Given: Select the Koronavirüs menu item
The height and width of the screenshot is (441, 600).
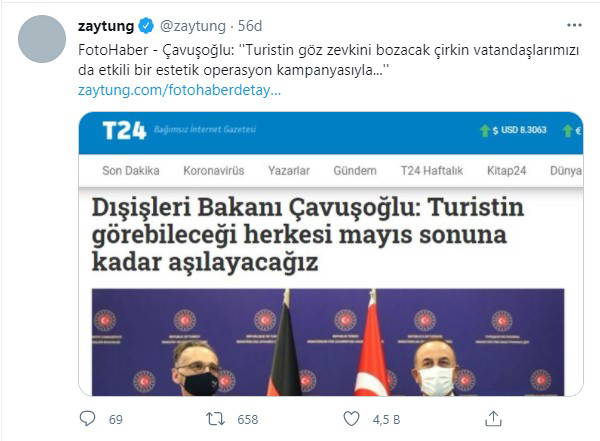Looking at the screenshot, I should pyautogui.click(x=214, y=170).
